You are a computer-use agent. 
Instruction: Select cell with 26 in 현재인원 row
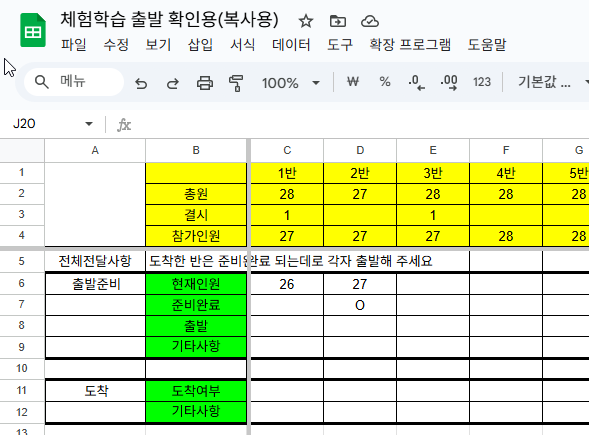287,284
